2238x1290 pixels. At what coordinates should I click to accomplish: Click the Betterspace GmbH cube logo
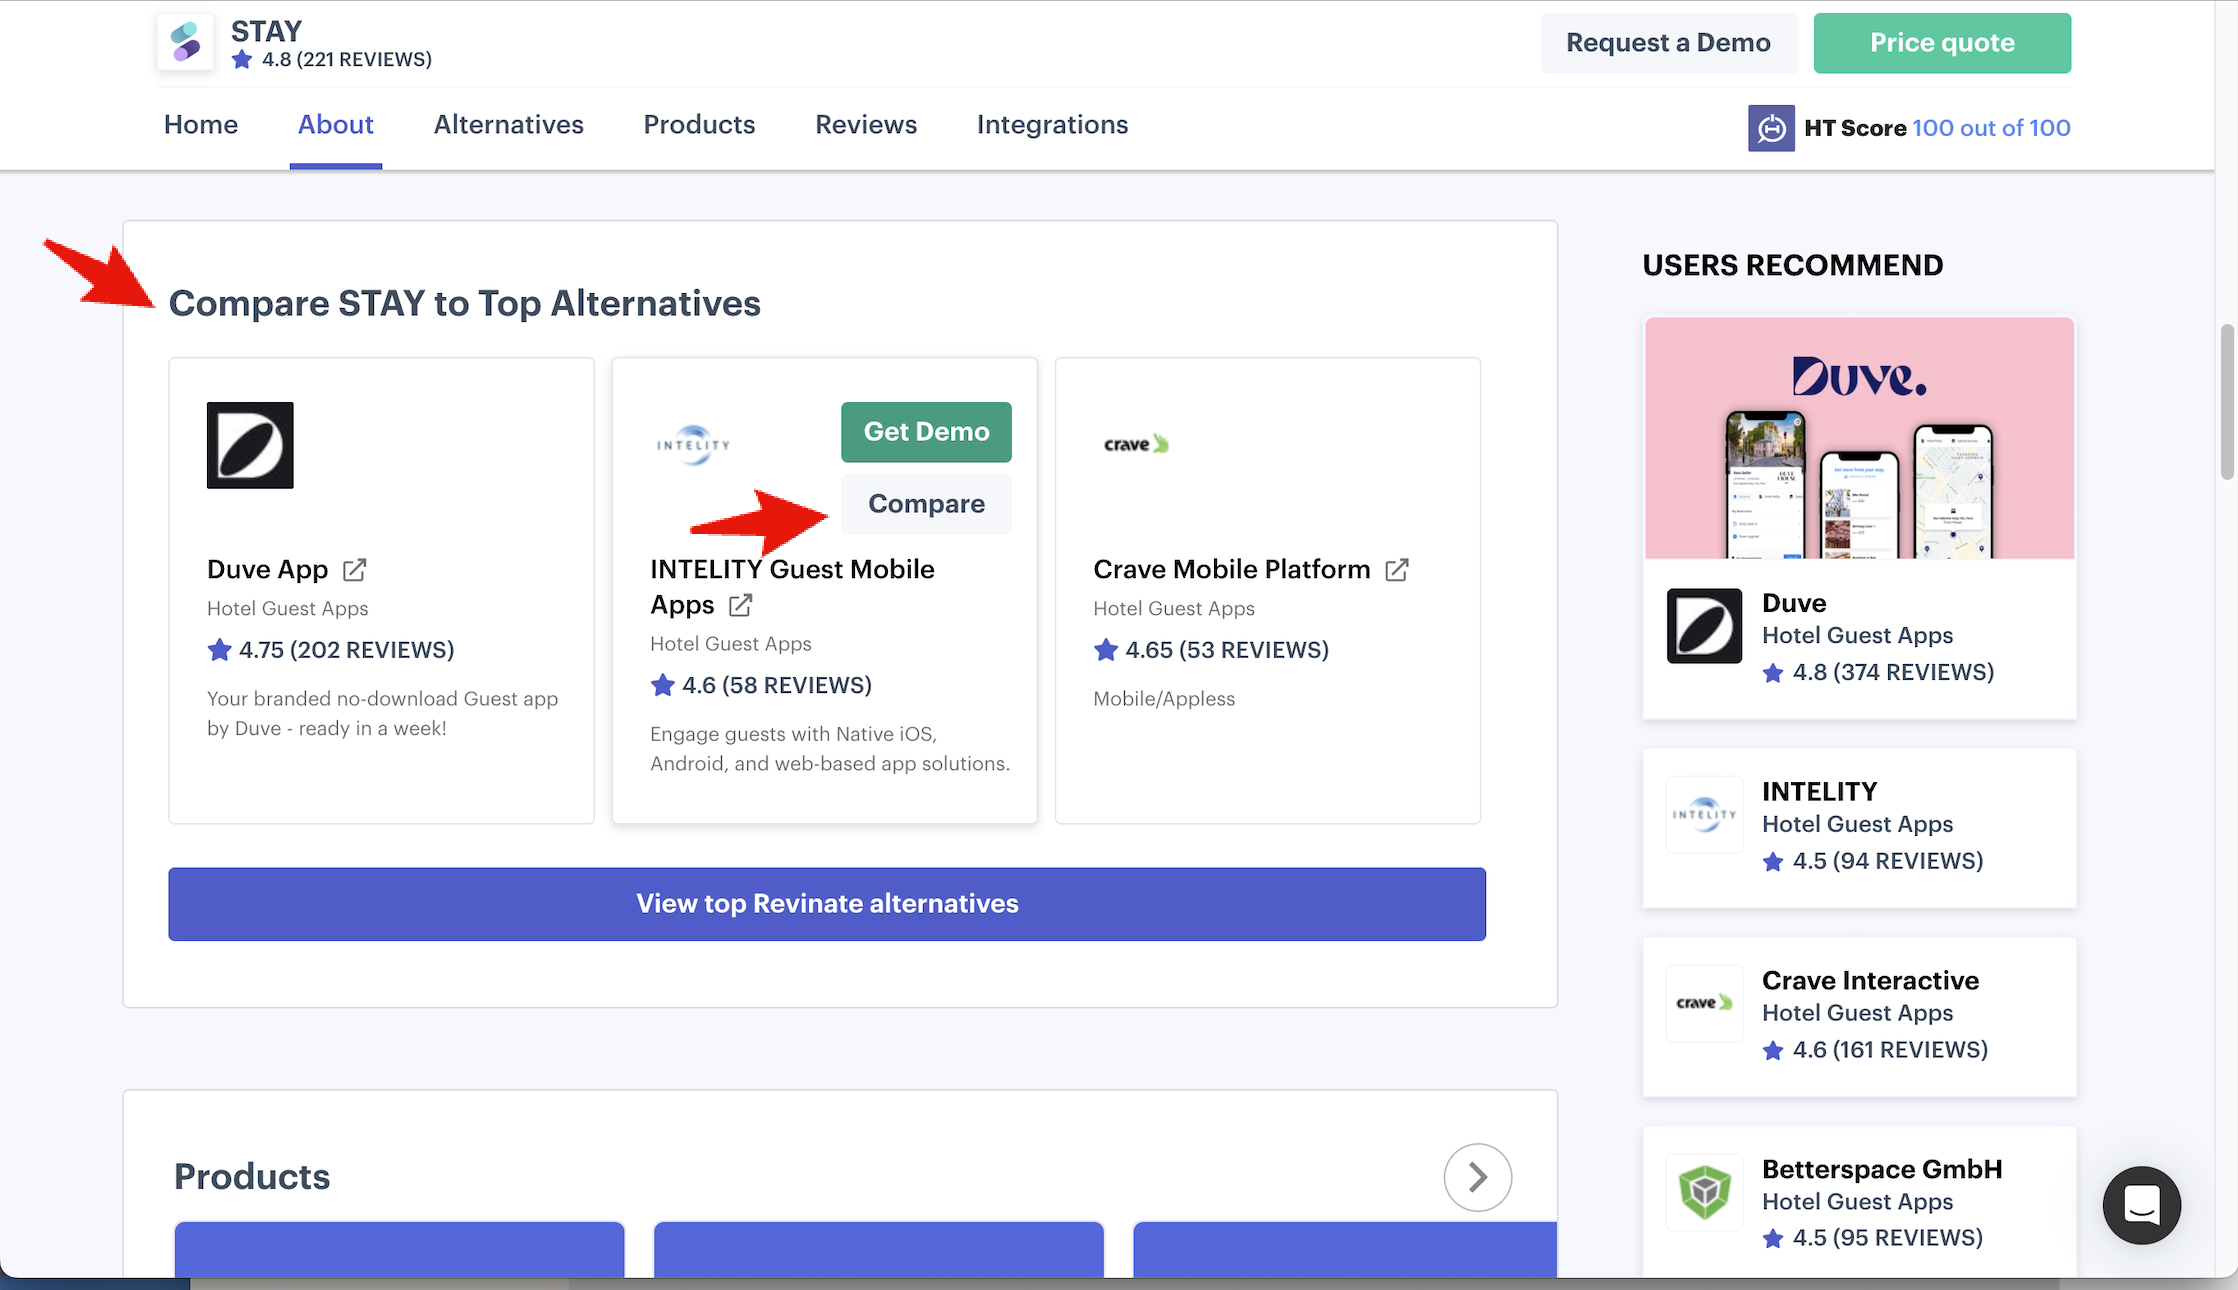pyautogui.click(x=1704, y=1191)
